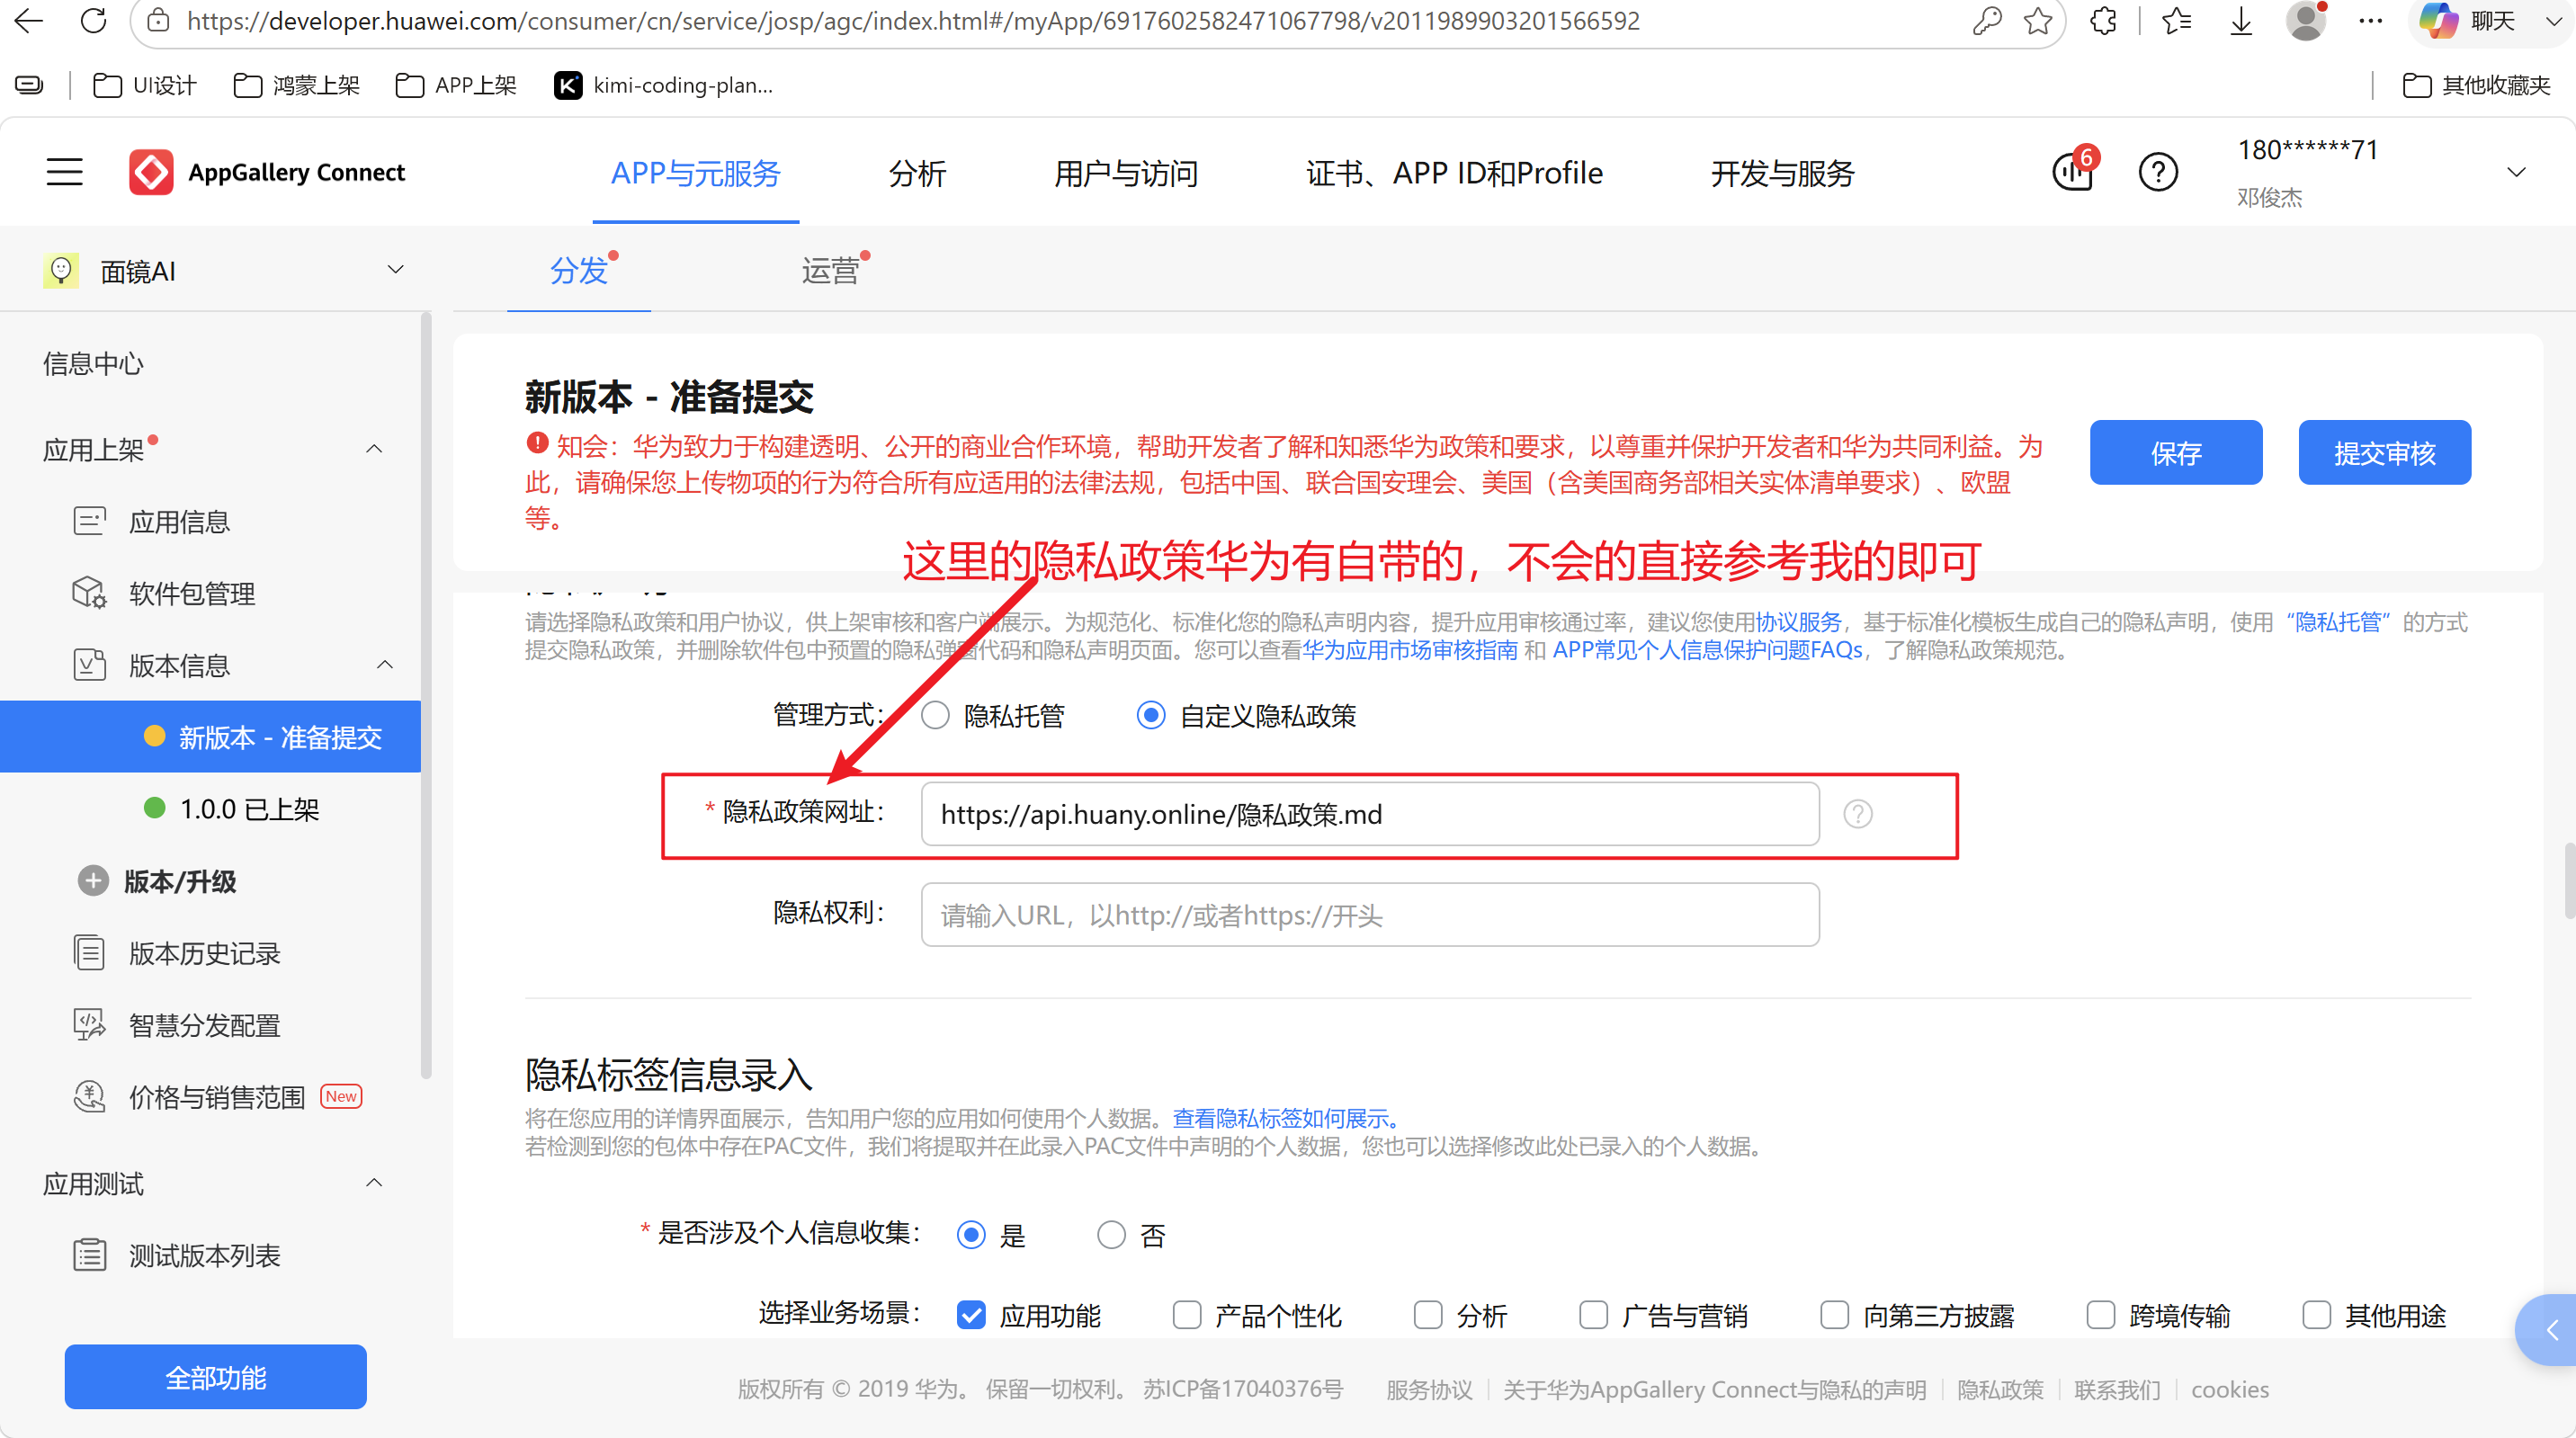Viewport: 2576px width, 1438px height.
Task: Choose 否 for personal information collection
Action: click(x=1111, y=1235)
